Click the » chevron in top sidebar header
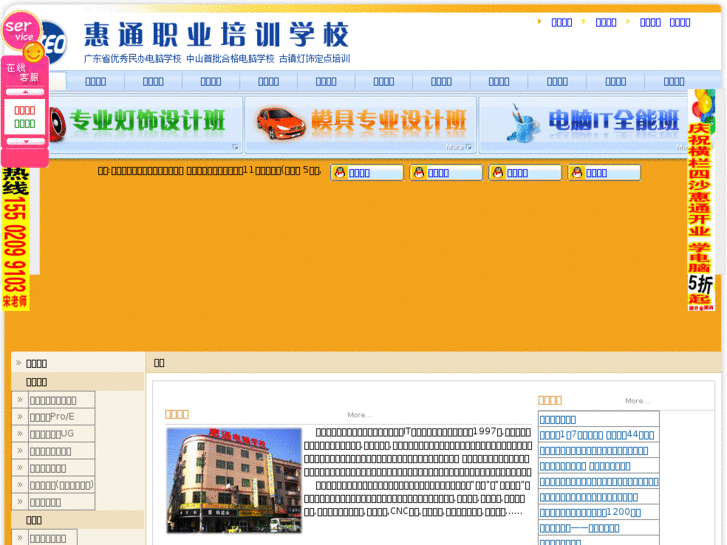The width and height of the screenshot is (727, 545). pos(19,363)
